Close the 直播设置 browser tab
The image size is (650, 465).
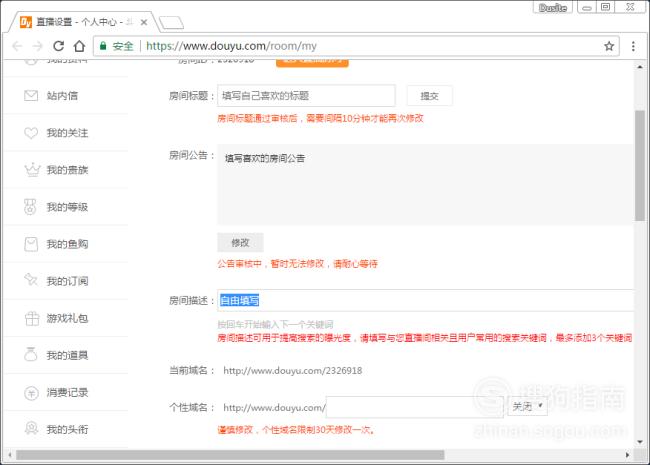144,22
